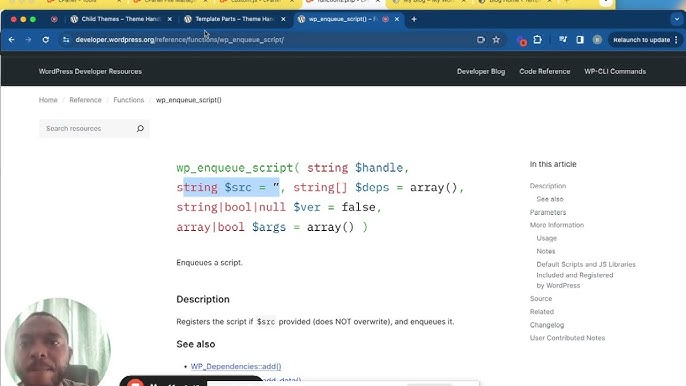Open the Chrome profile avatar
The height and width of the screenshot is (386, 686).
click(597, 40)
